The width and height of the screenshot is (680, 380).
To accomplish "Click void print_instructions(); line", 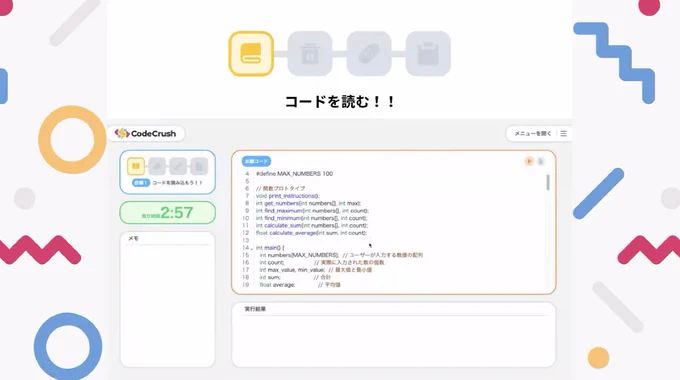I will tap(288, 196).
